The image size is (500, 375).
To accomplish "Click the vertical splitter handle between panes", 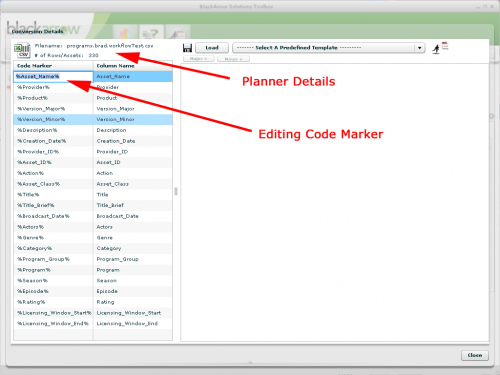I will tap(176, 191).
